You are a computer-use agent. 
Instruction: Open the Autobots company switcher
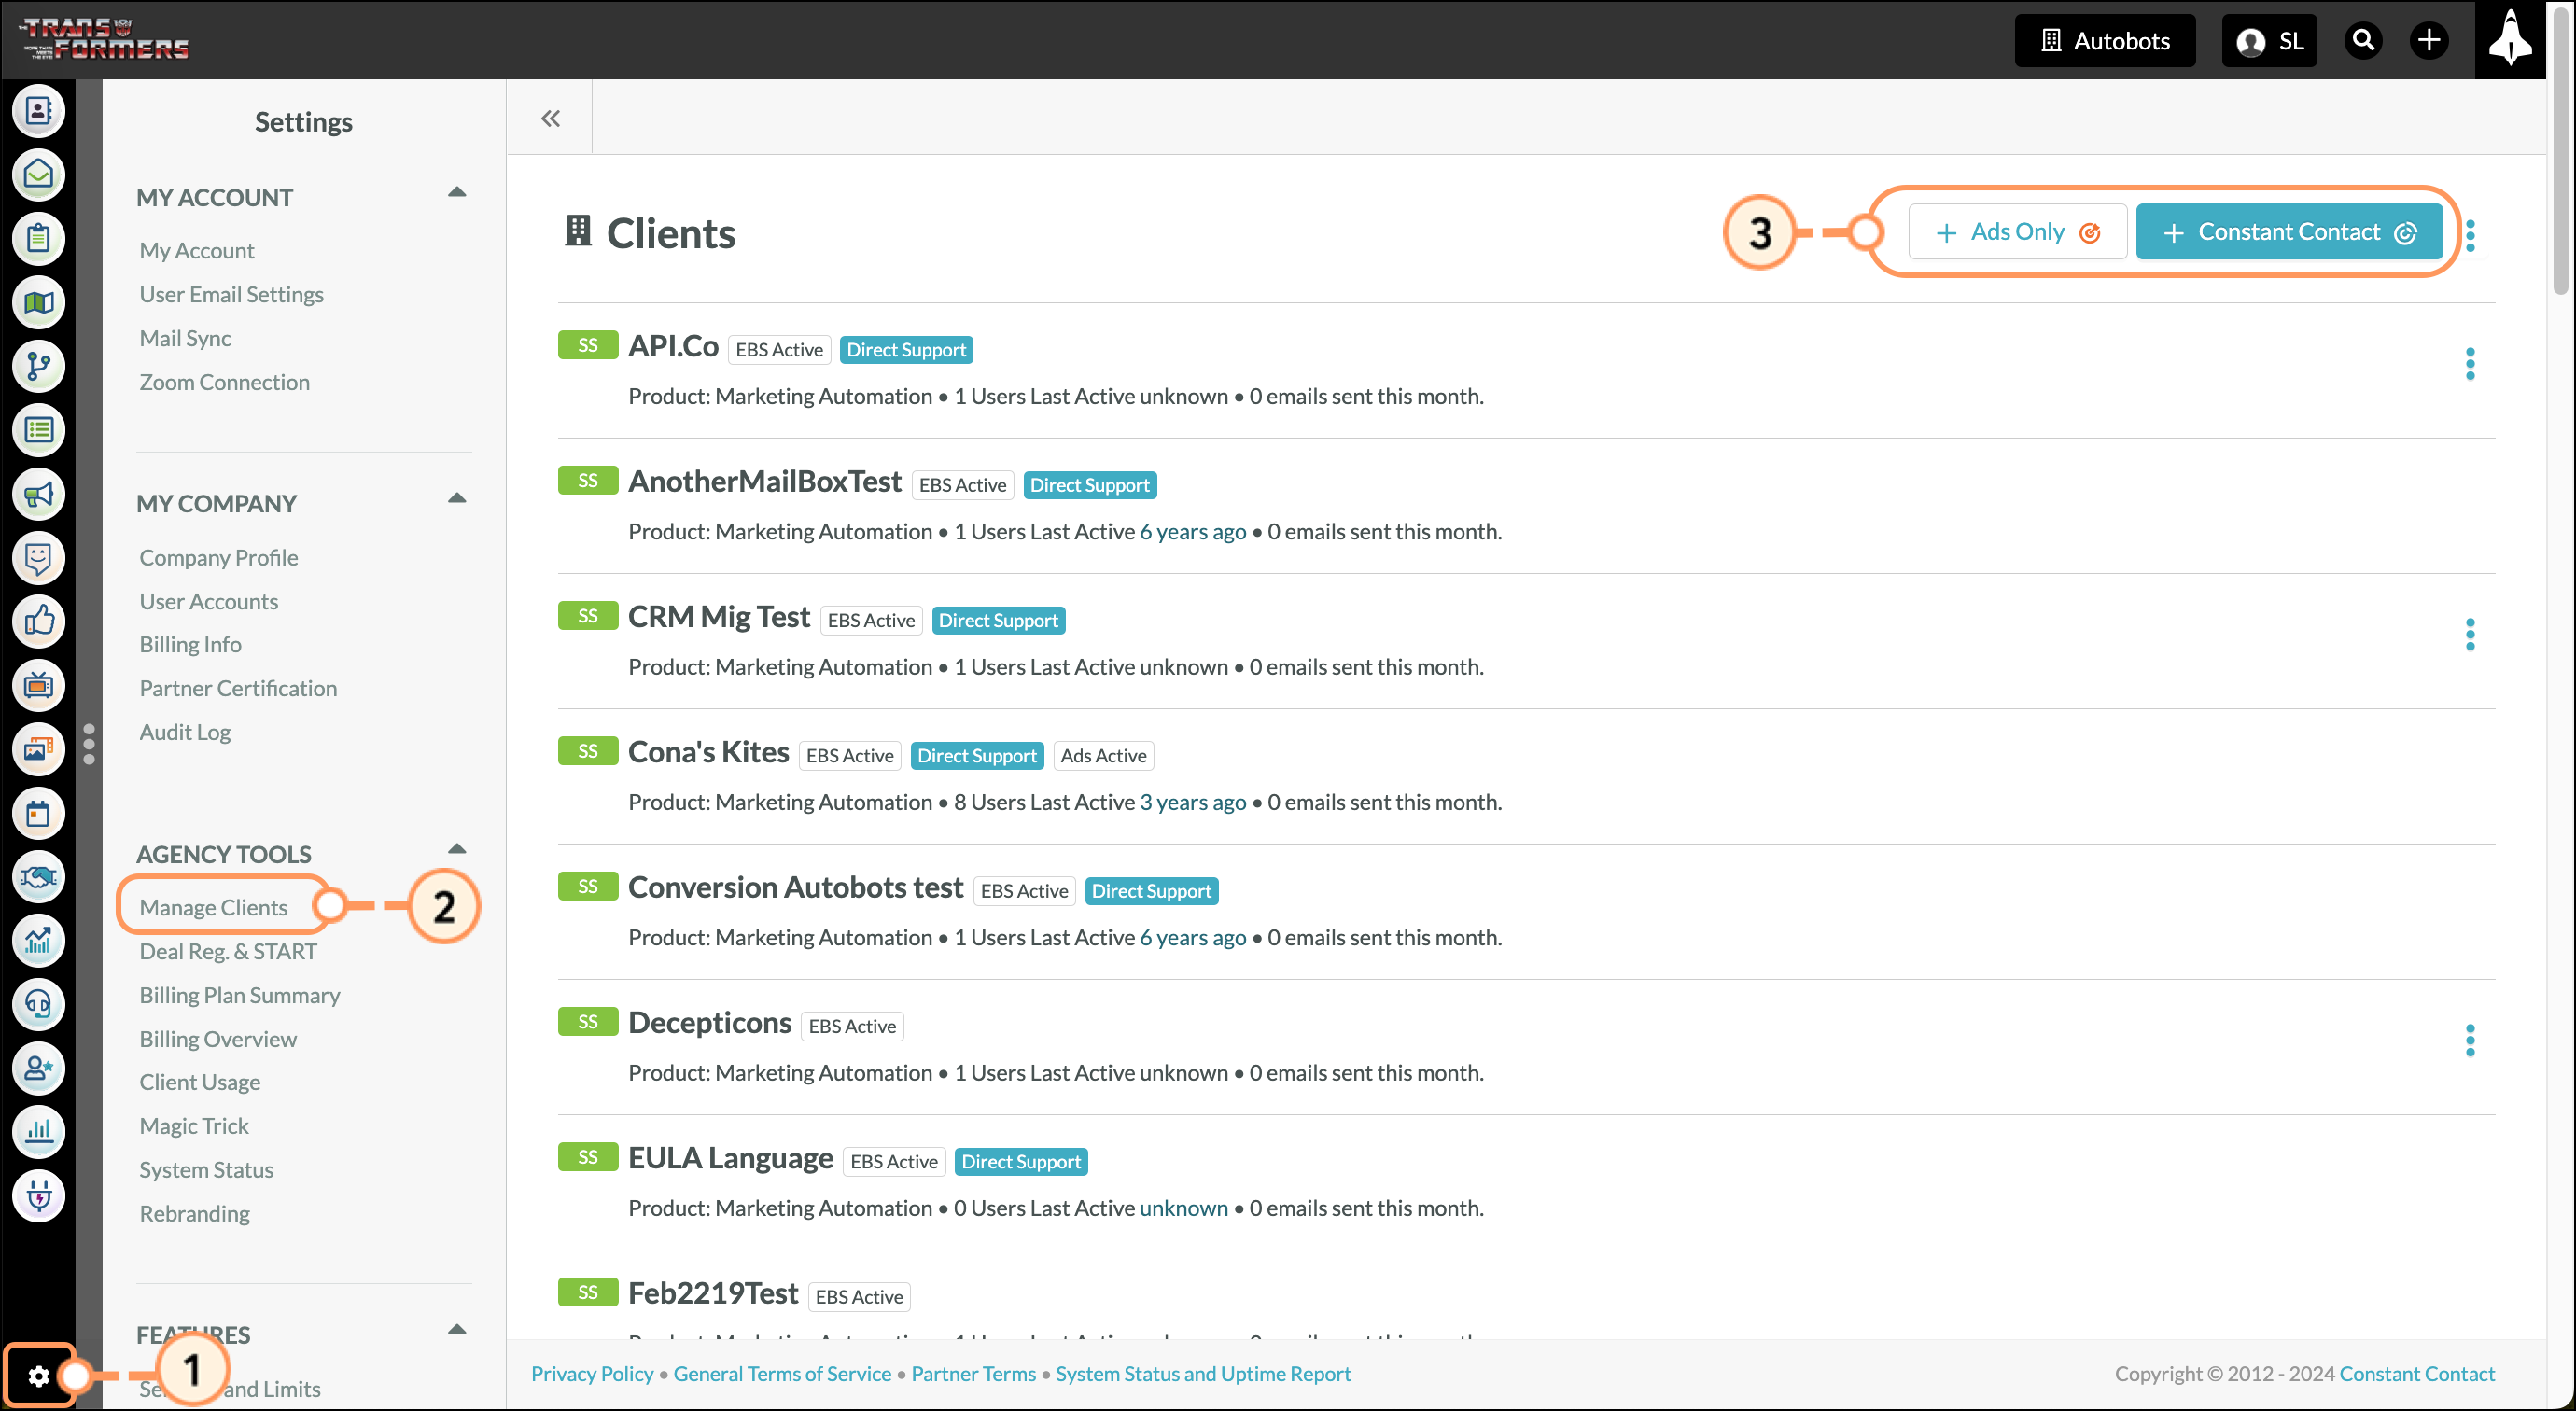click(x=2105, y=41)
